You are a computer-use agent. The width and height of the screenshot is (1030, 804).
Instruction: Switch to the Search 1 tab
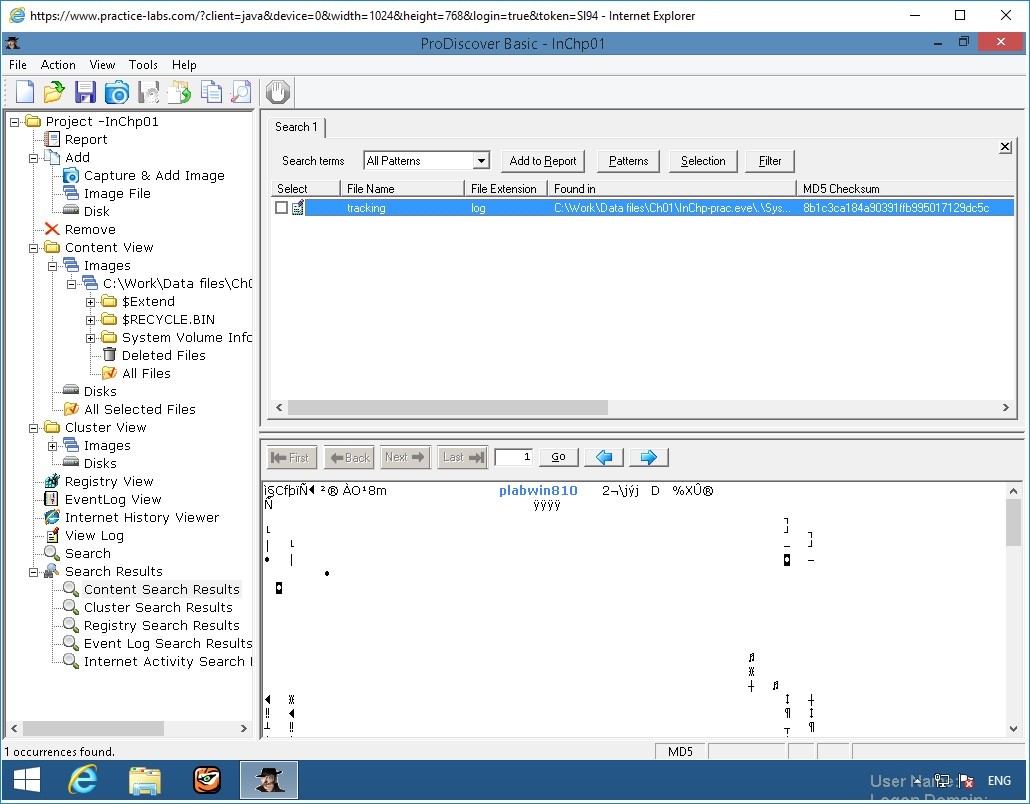(x=296, y=127)
